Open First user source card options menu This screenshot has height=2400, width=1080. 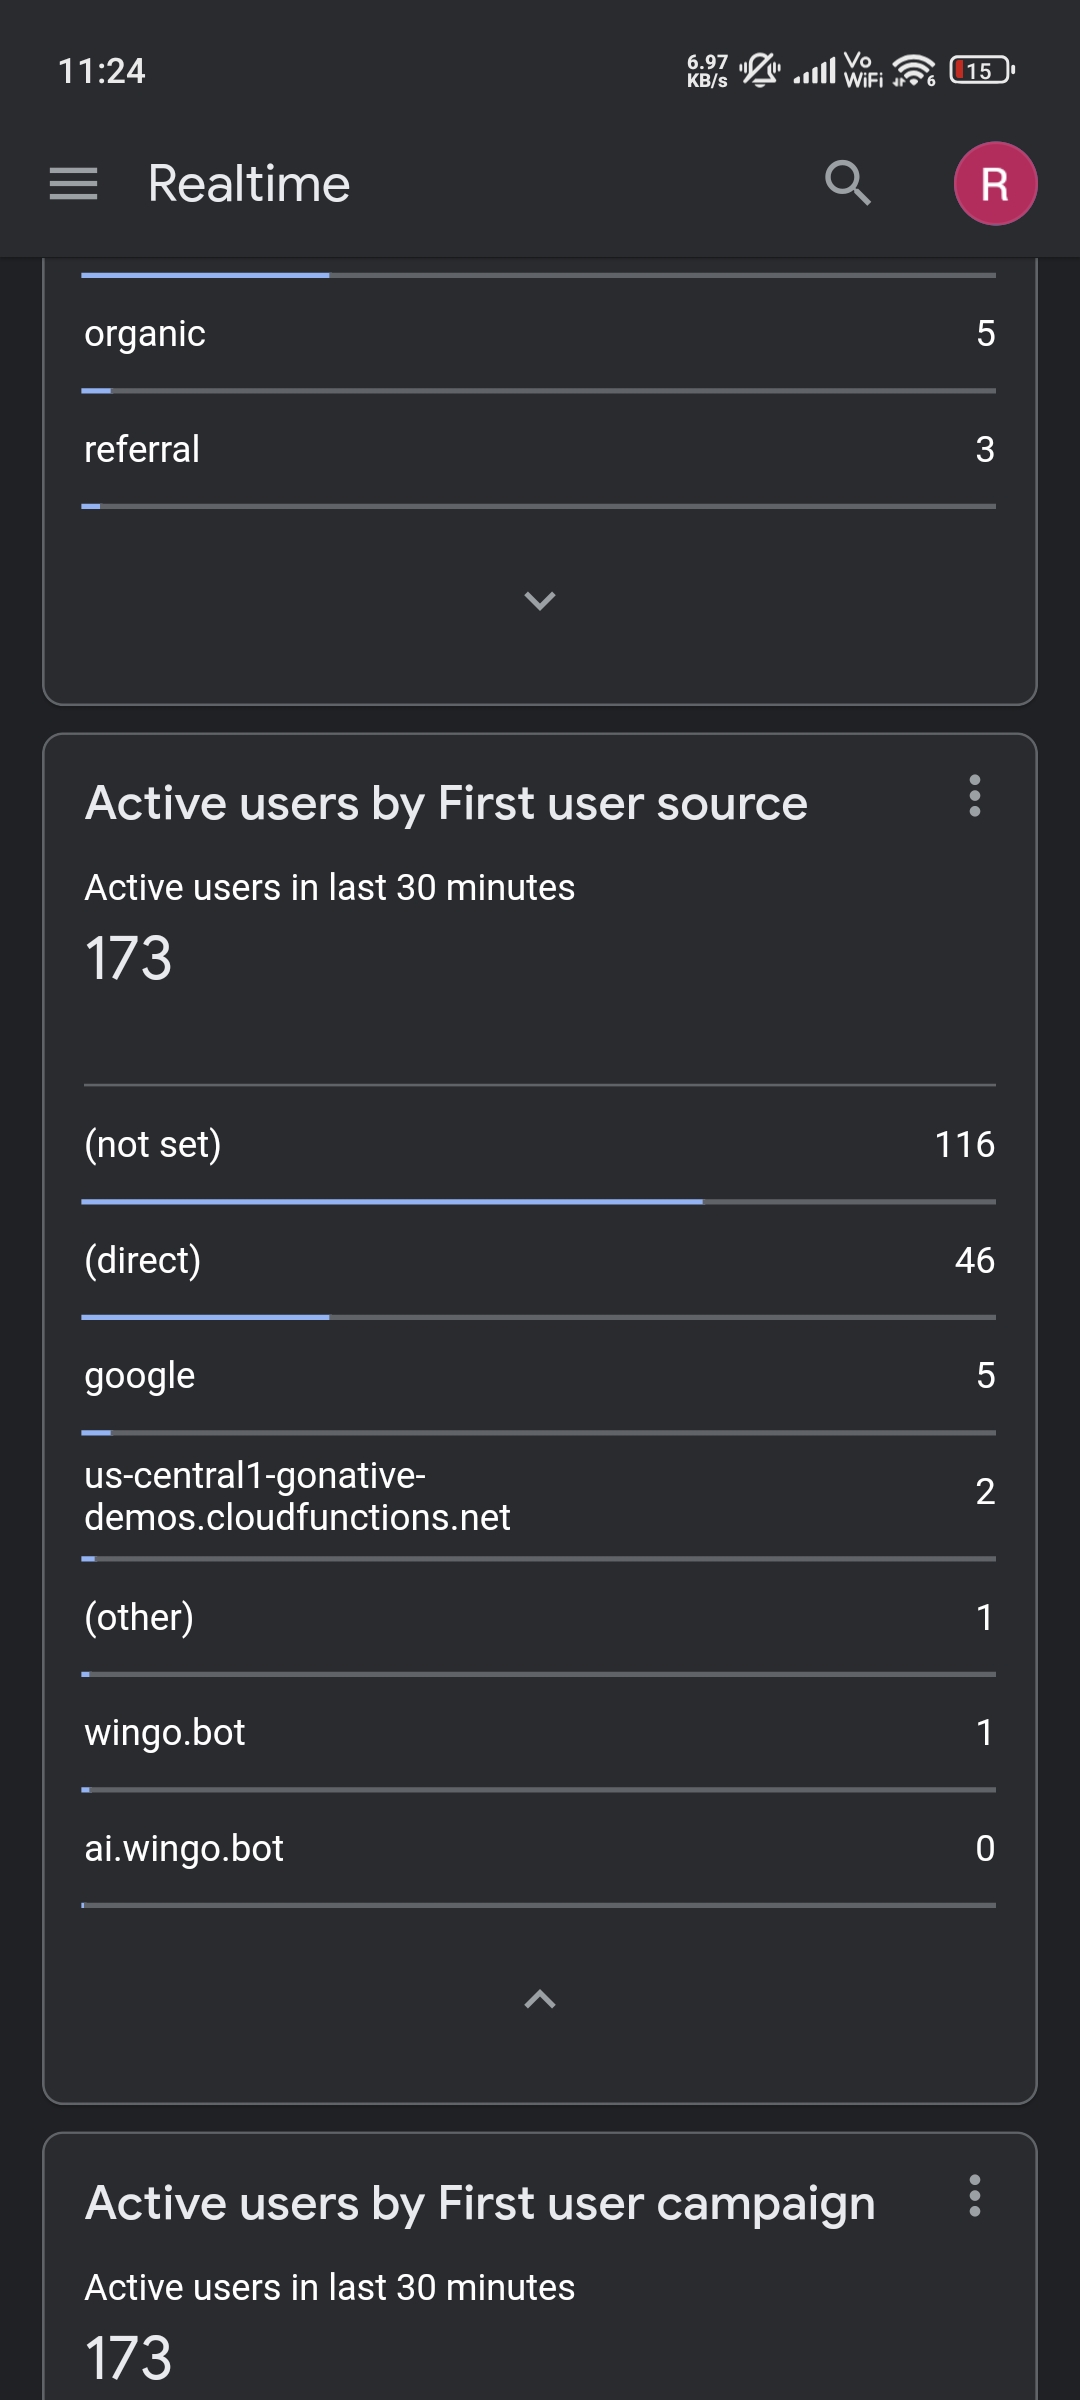pyautogui.click(x=975, y=796)
